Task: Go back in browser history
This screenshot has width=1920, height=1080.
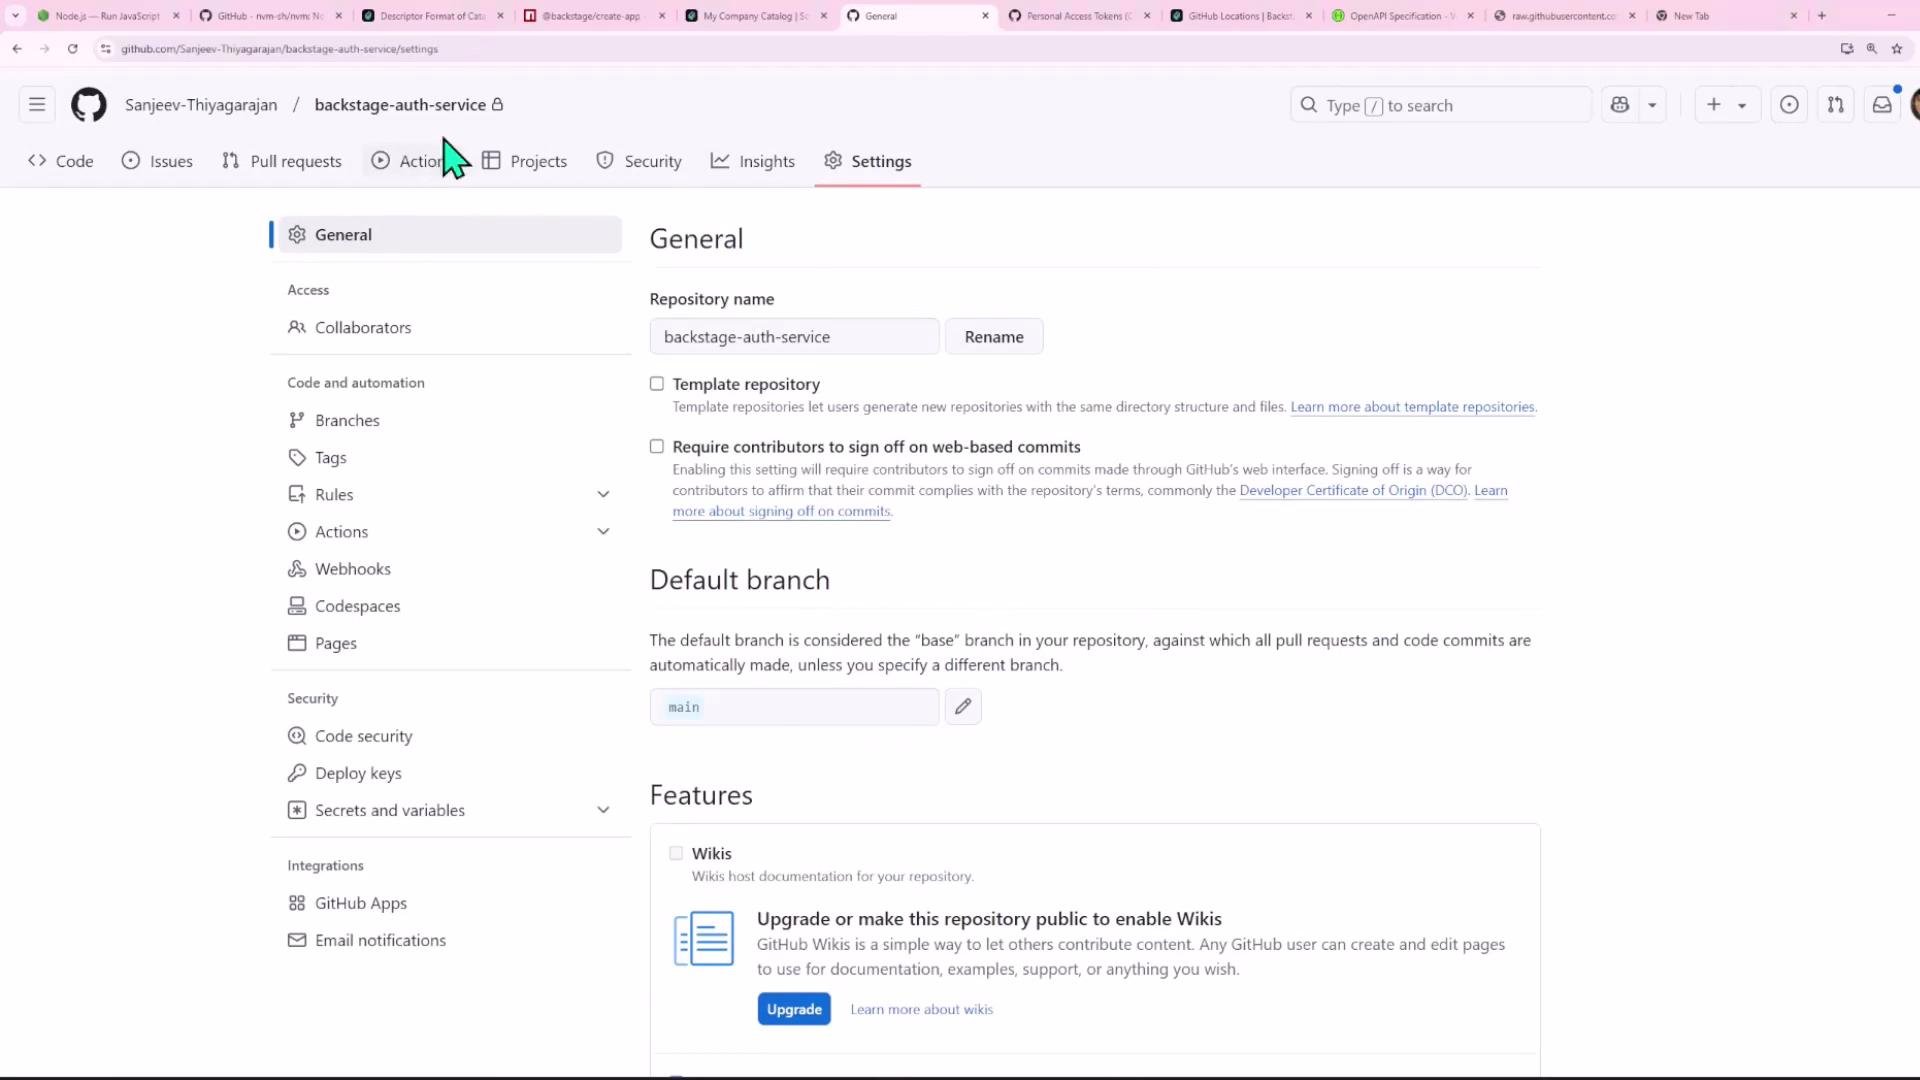Action: point(17,48)
